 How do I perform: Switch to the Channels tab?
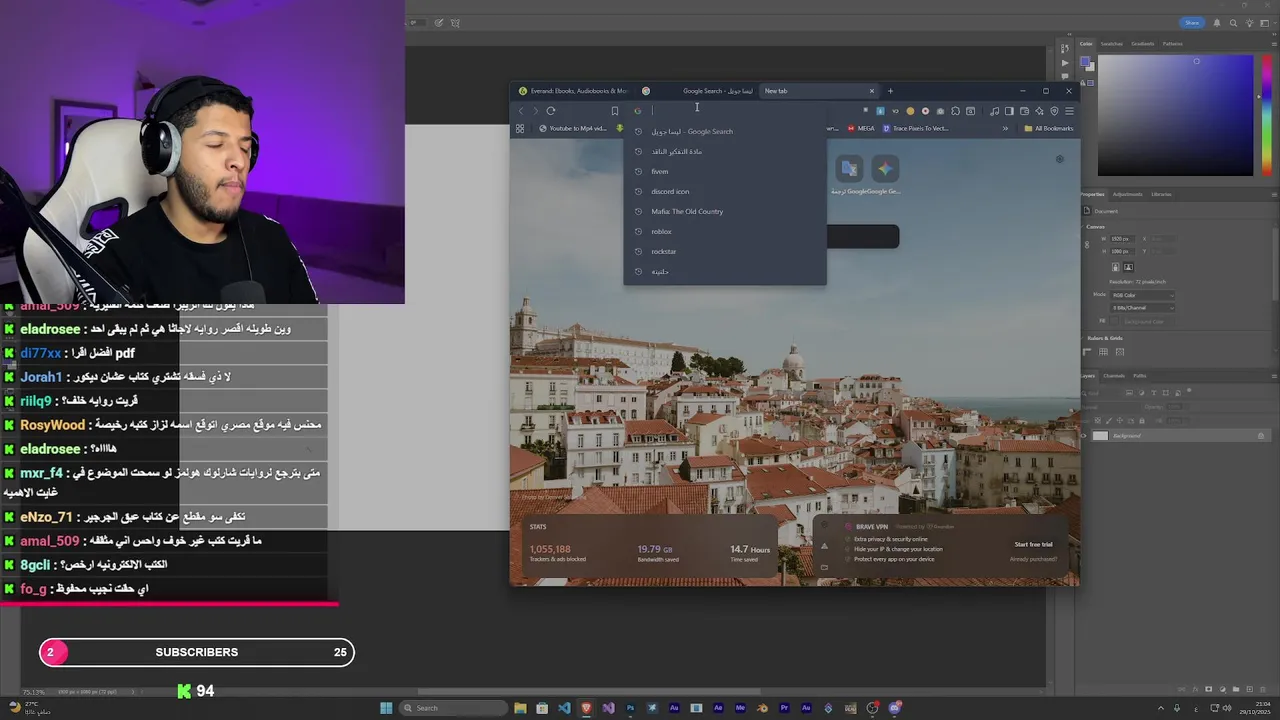pos(1114,376)
